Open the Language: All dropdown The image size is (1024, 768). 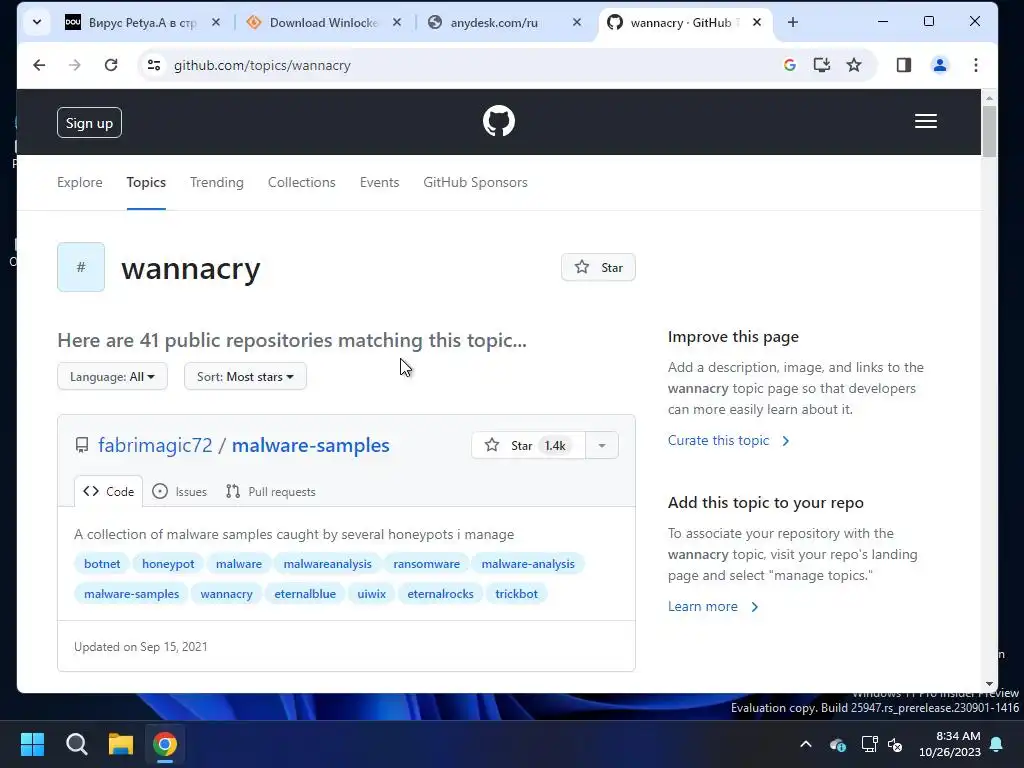coord(112,377)
